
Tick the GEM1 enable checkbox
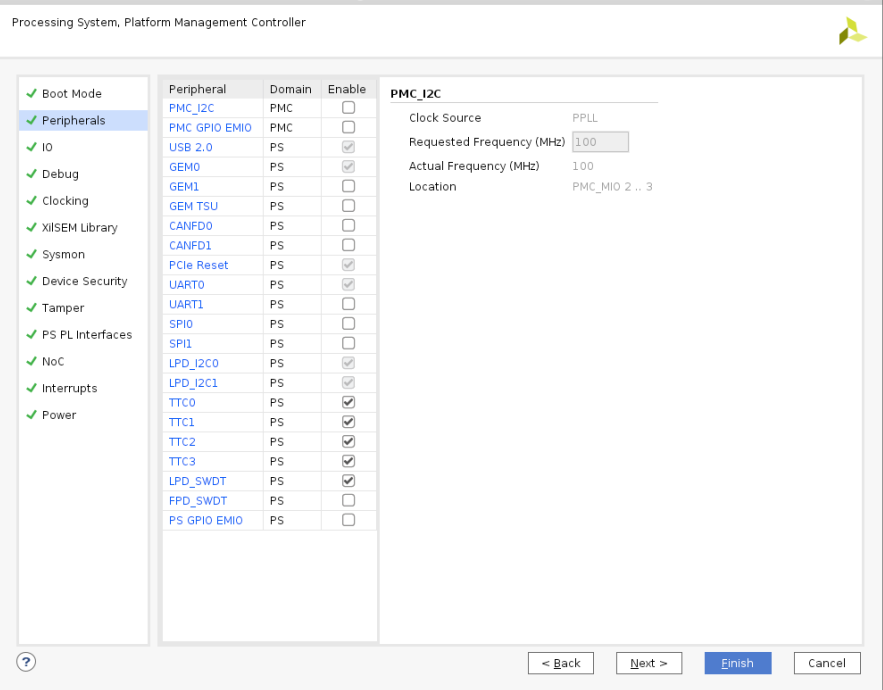[x=348, y=186]
